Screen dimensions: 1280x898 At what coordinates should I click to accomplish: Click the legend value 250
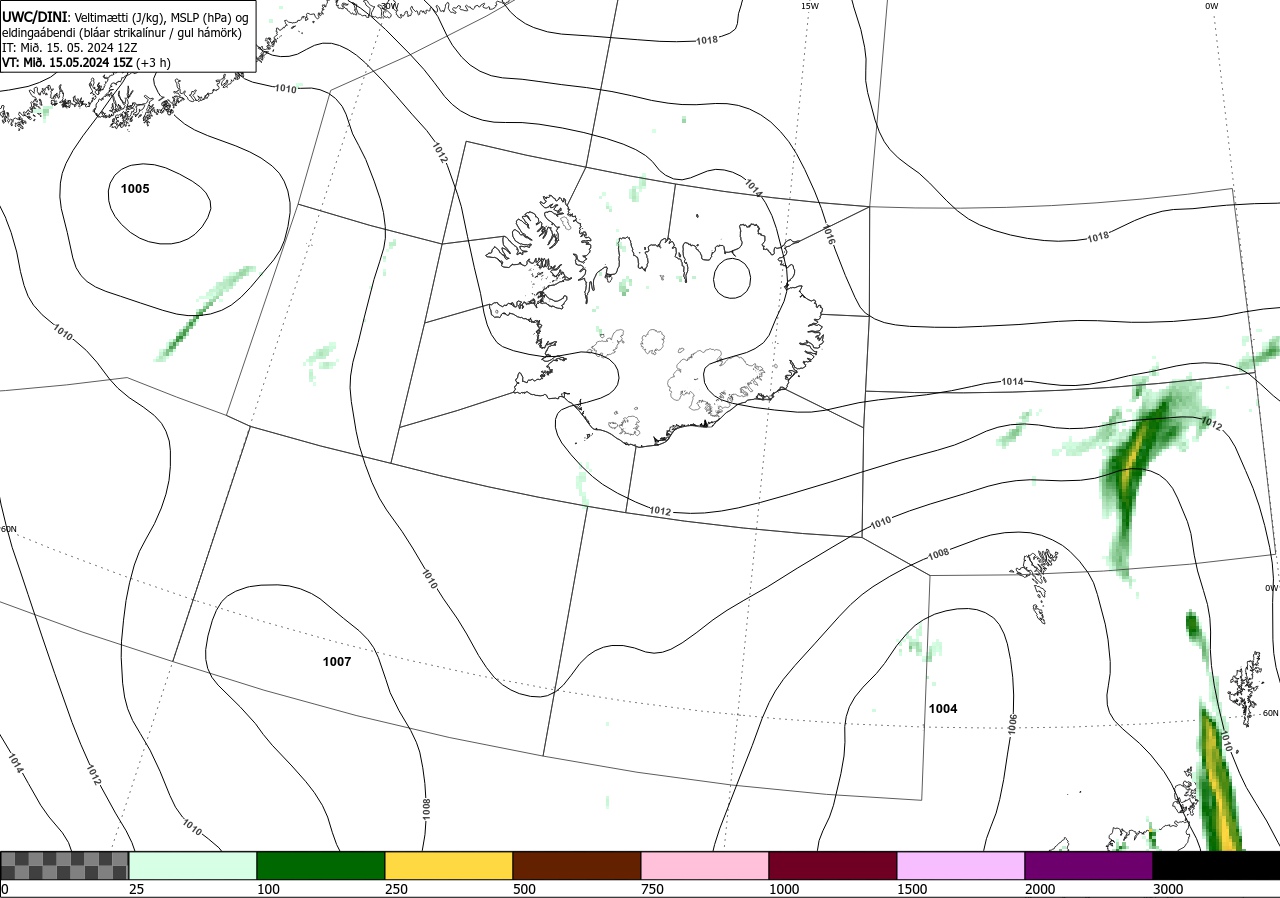[396, 889]
